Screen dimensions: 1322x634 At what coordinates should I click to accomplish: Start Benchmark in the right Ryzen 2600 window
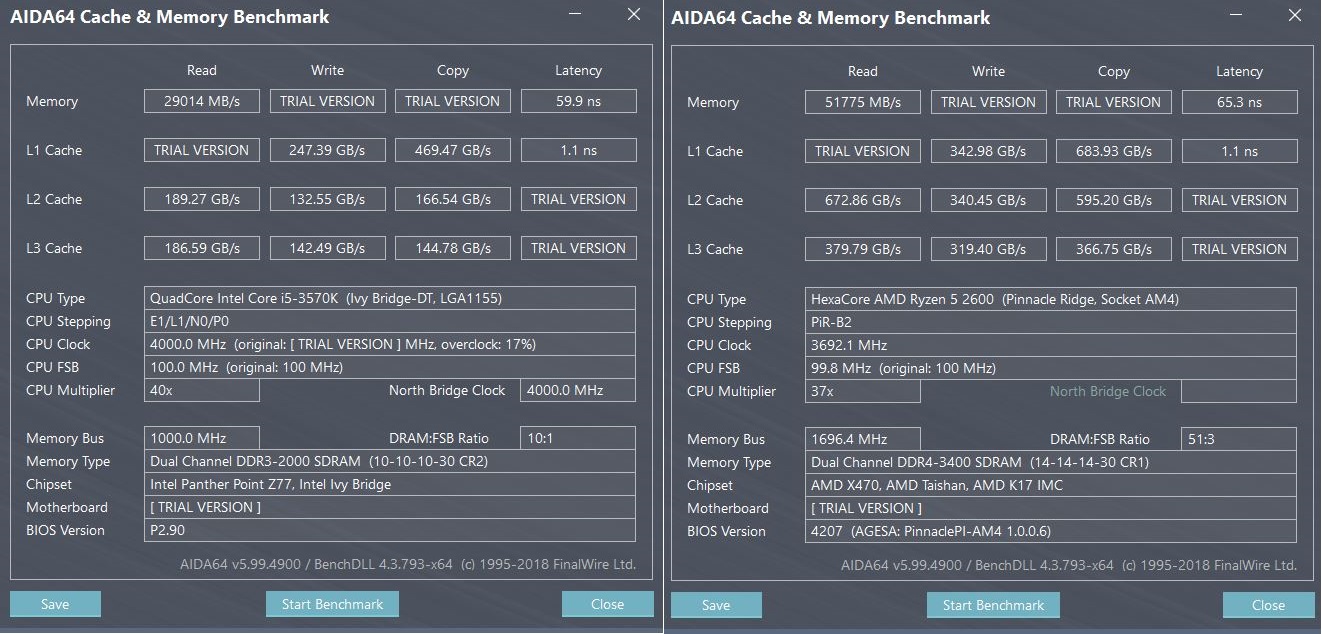coord(993,605)
